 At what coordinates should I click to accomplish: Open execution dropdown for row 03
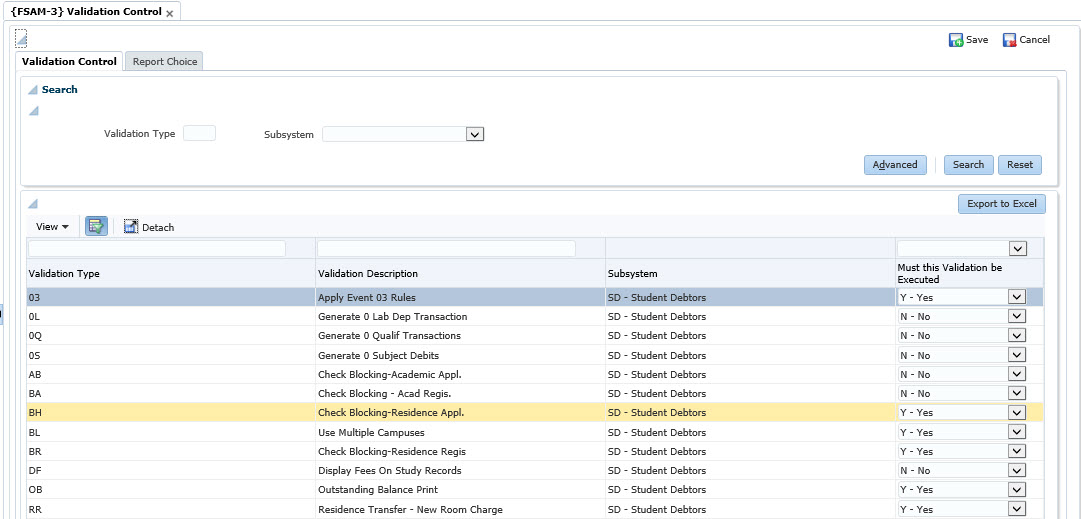pos(1017,297)
